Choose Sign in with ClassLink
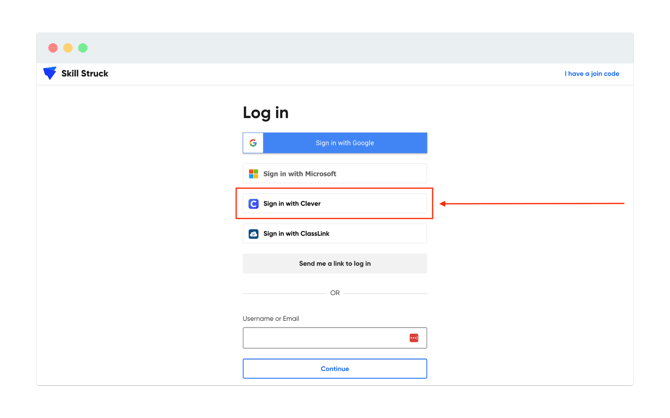This screenshot has width=670, height=418. pos(335,233)
